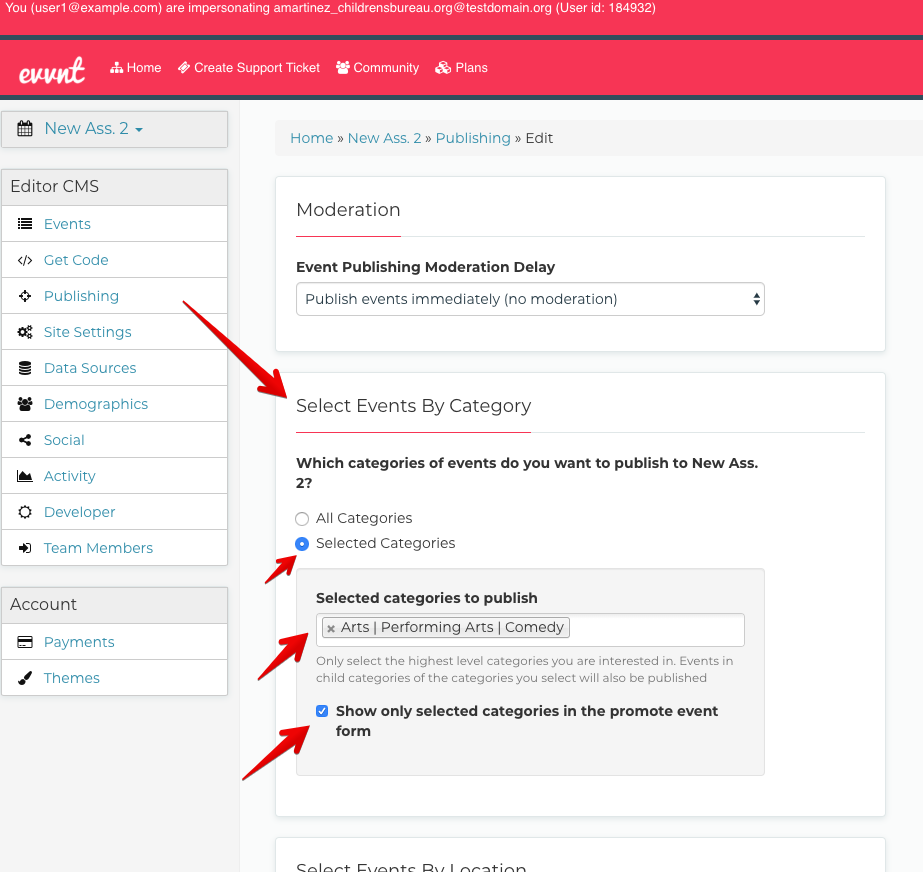The image size is (923, 872).
Task: Click the Edit breadcrumb text
Action: [x=539, y=138]
